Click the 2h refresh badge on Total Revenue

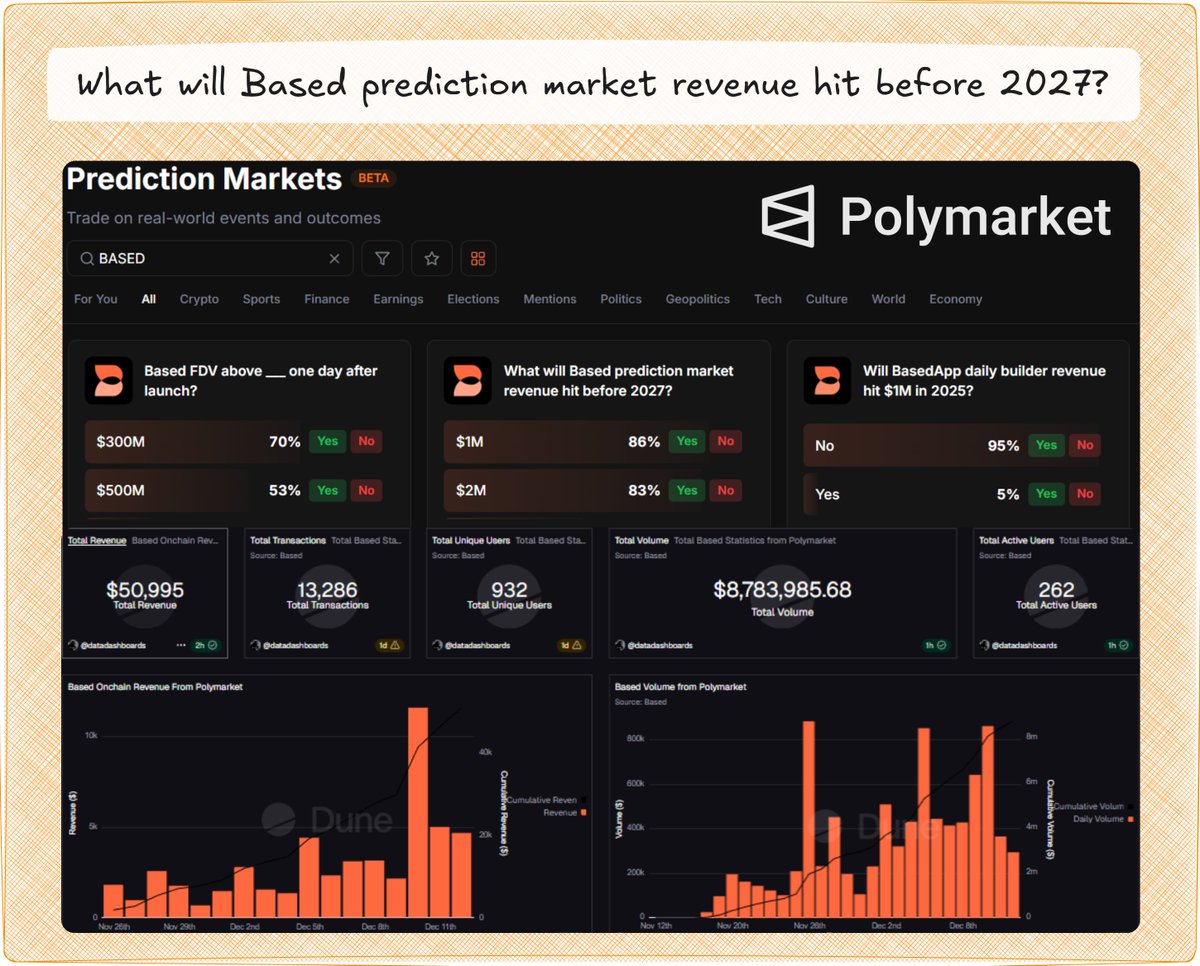point(207,646)
